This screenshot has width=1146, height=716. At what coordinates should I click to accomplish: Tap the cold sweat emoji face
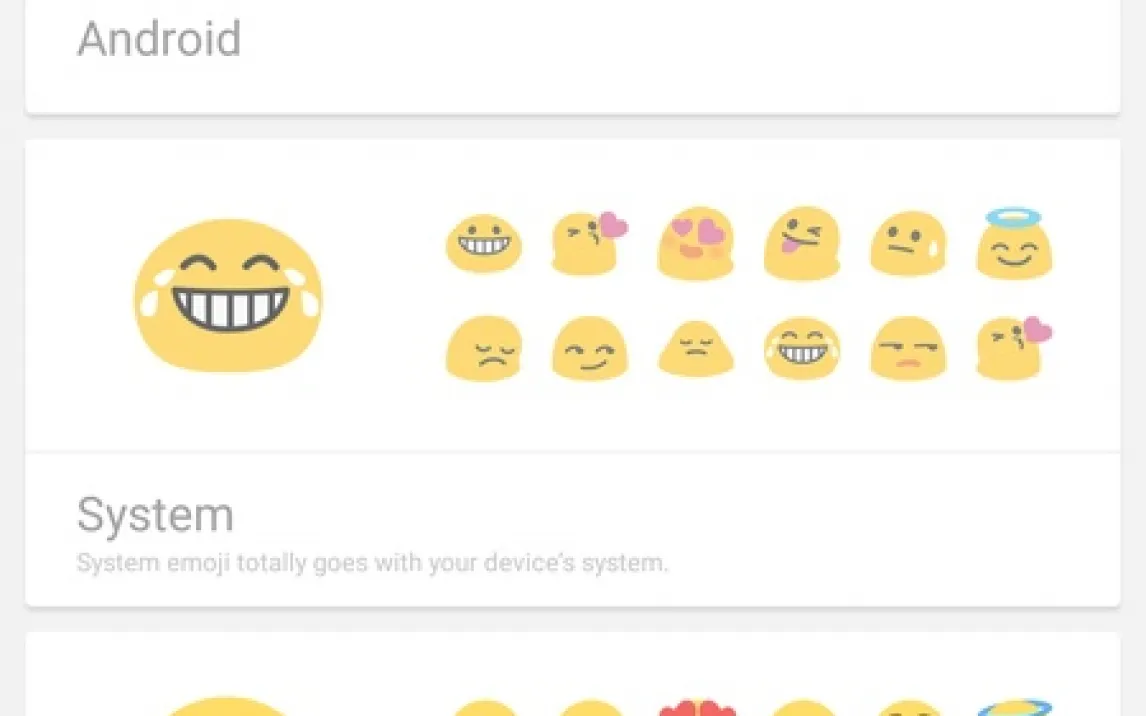point(908,243)
